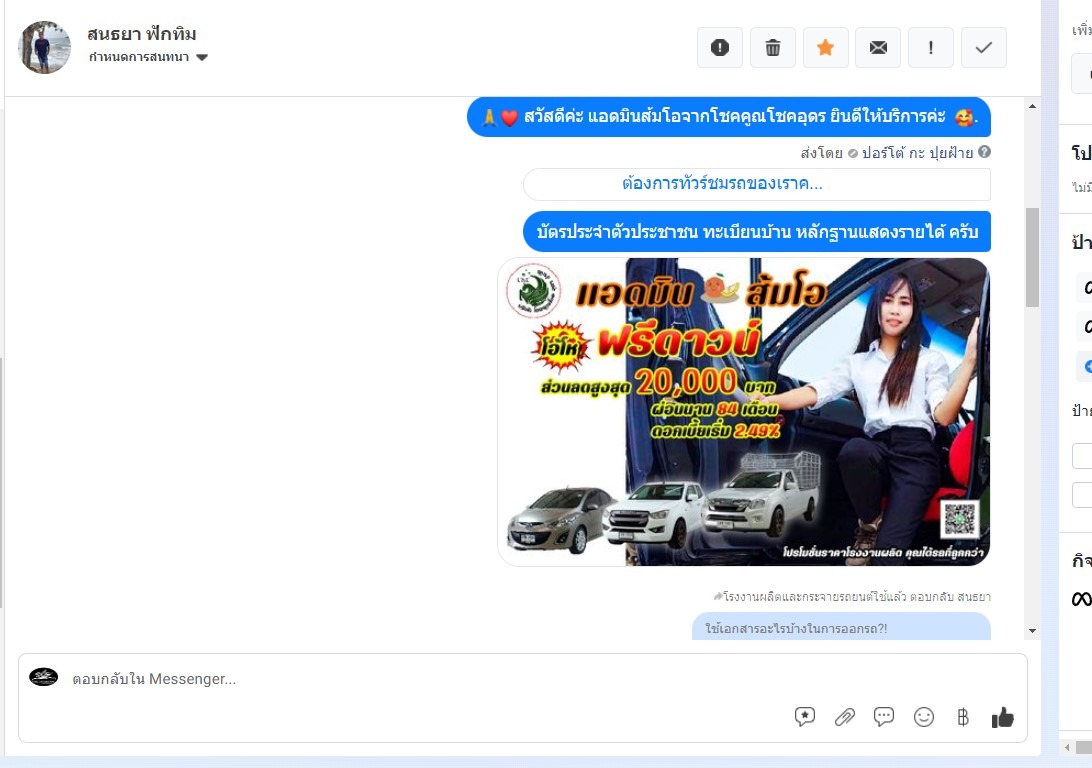
Task: Click the โรงงานผลิตและกระจายรถยนต์ใช้แล้ว ตอบกลับ สนธยา label
Action: point(852,597)
